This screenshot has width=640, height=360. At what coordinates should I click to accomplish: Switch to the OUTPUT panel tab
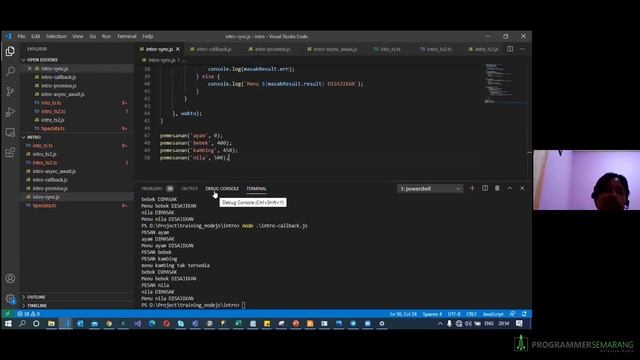coord(189,189)
